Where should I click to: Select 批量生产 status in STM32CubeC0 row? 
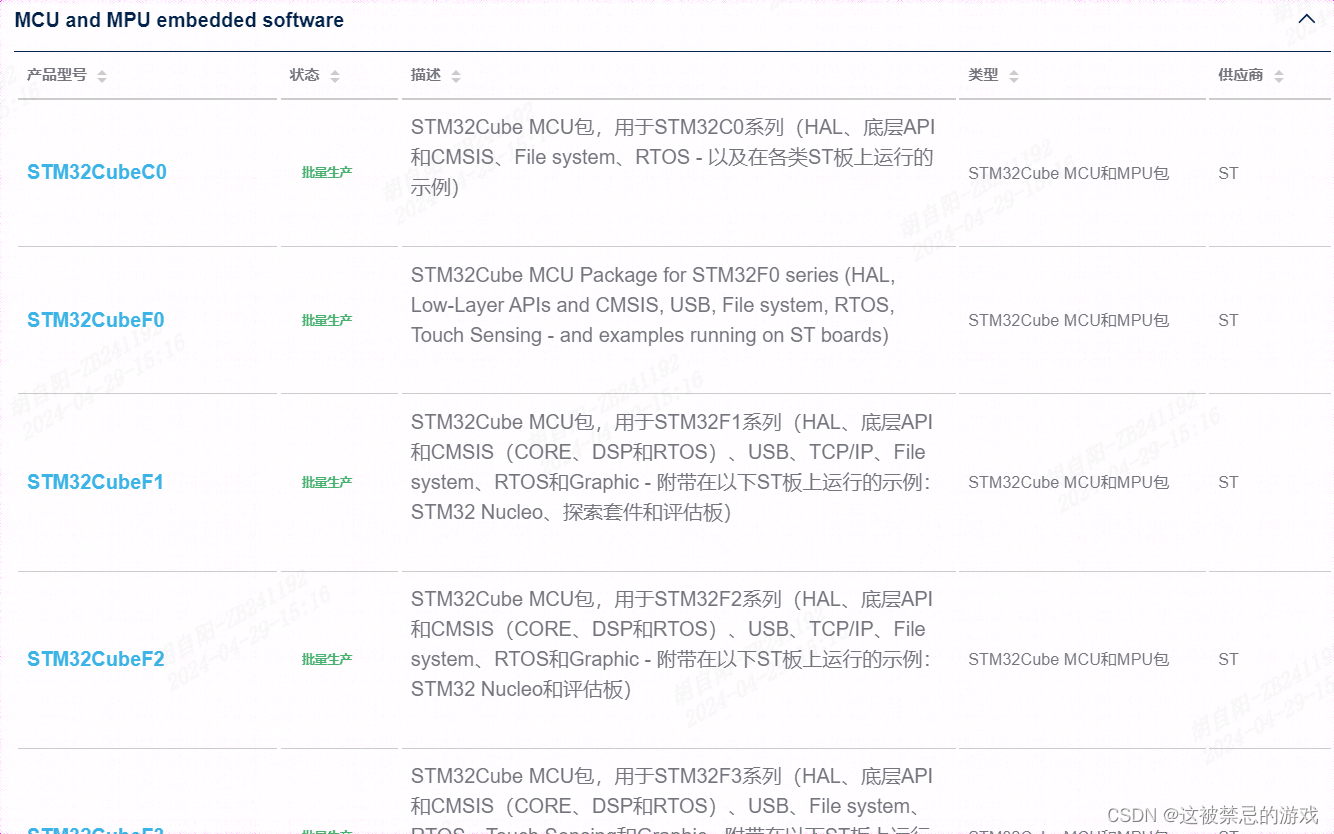(327, 172)
